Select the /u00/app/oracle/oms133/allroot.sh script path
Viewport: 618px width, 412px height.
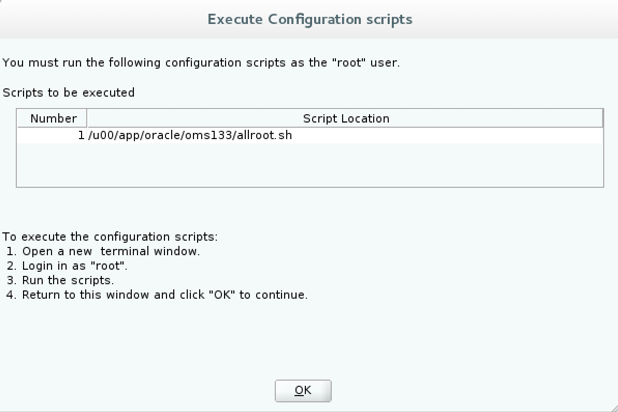[x=190, y=135]
